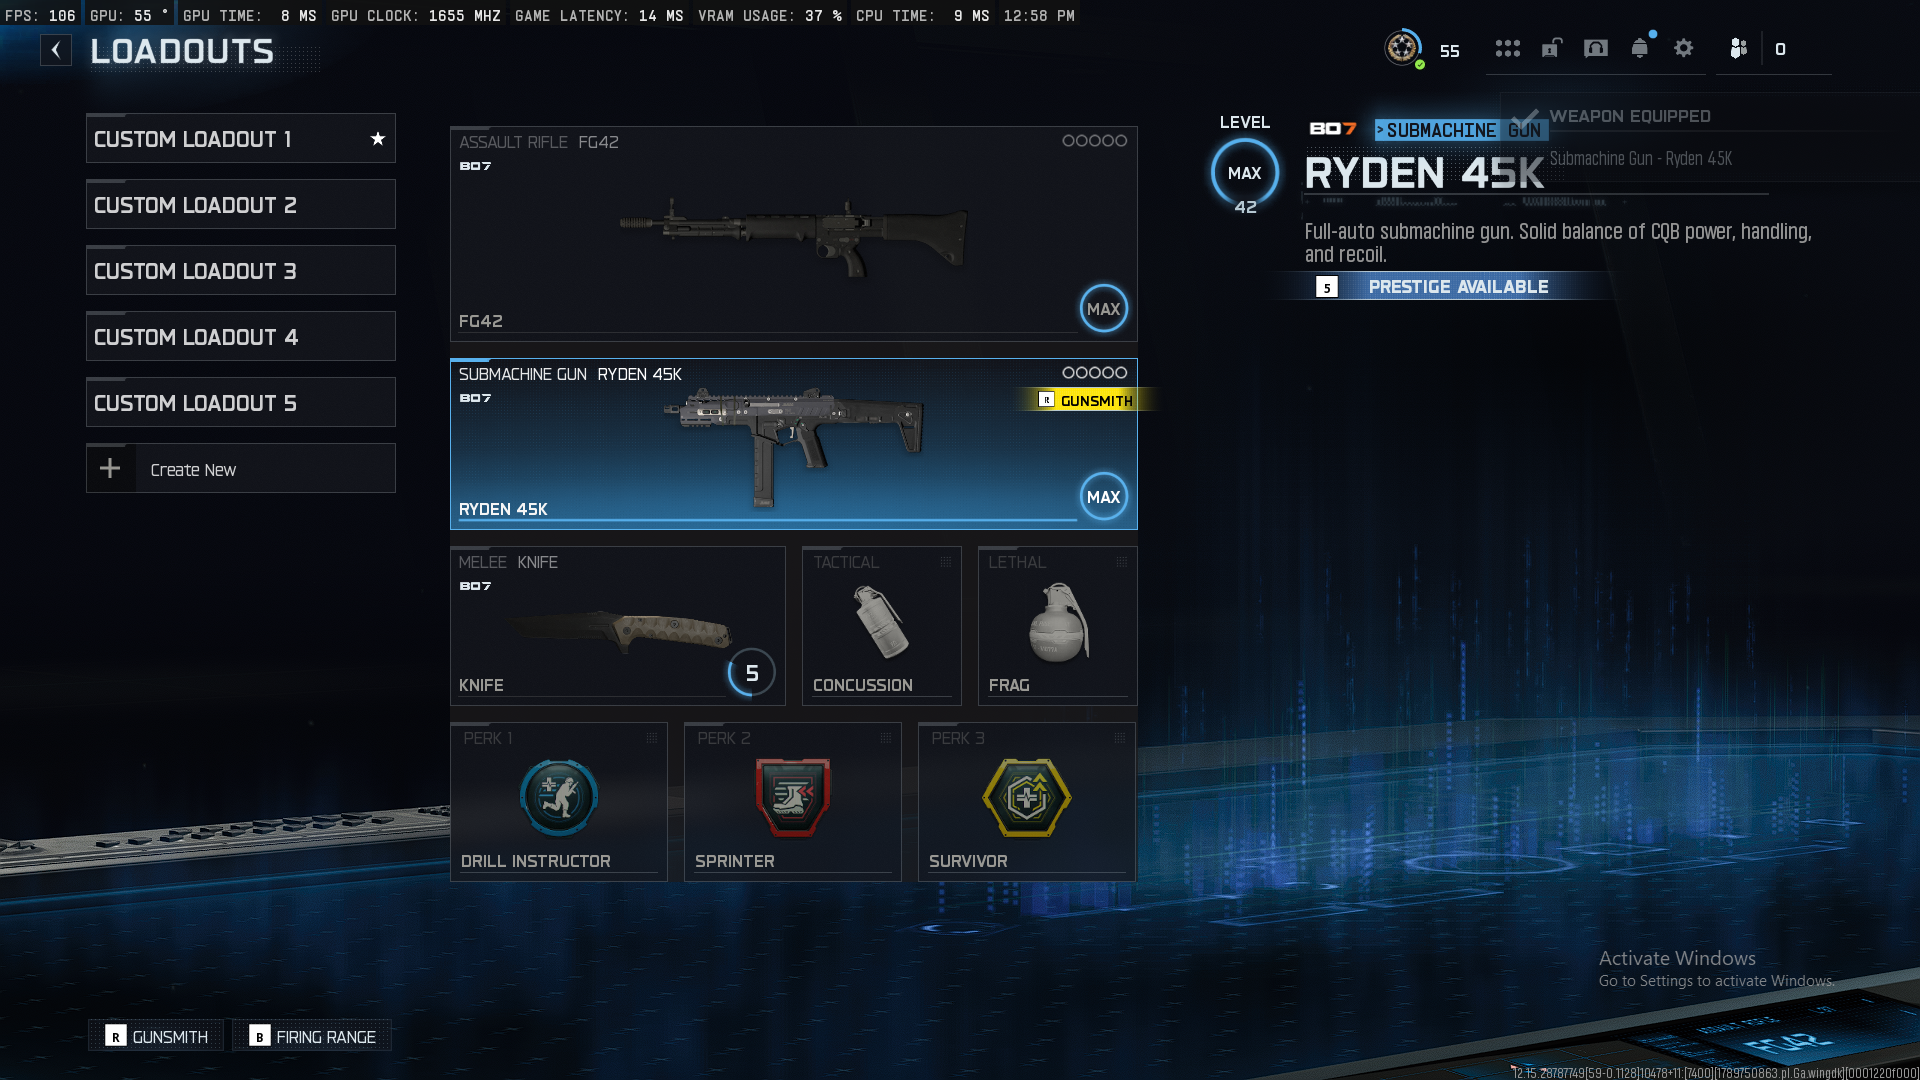
Task: Click the Perk 2 slot grip dots
Action: point(886,738)
